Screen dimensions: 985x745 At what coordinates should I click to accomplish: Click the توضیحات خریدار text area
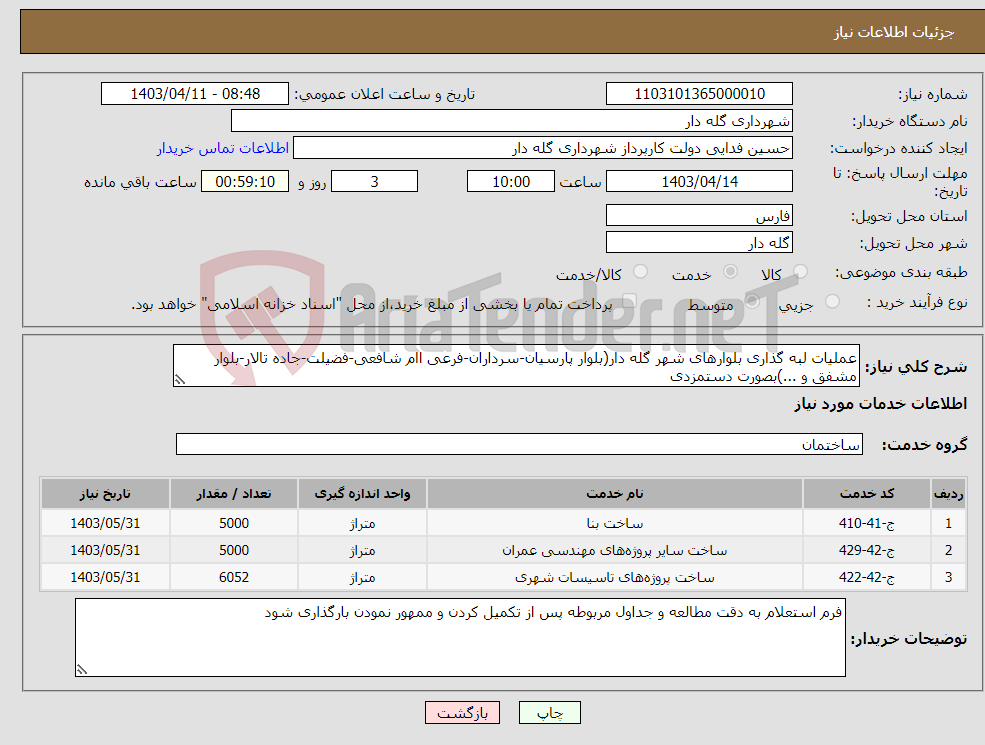(x=460, y=638)
